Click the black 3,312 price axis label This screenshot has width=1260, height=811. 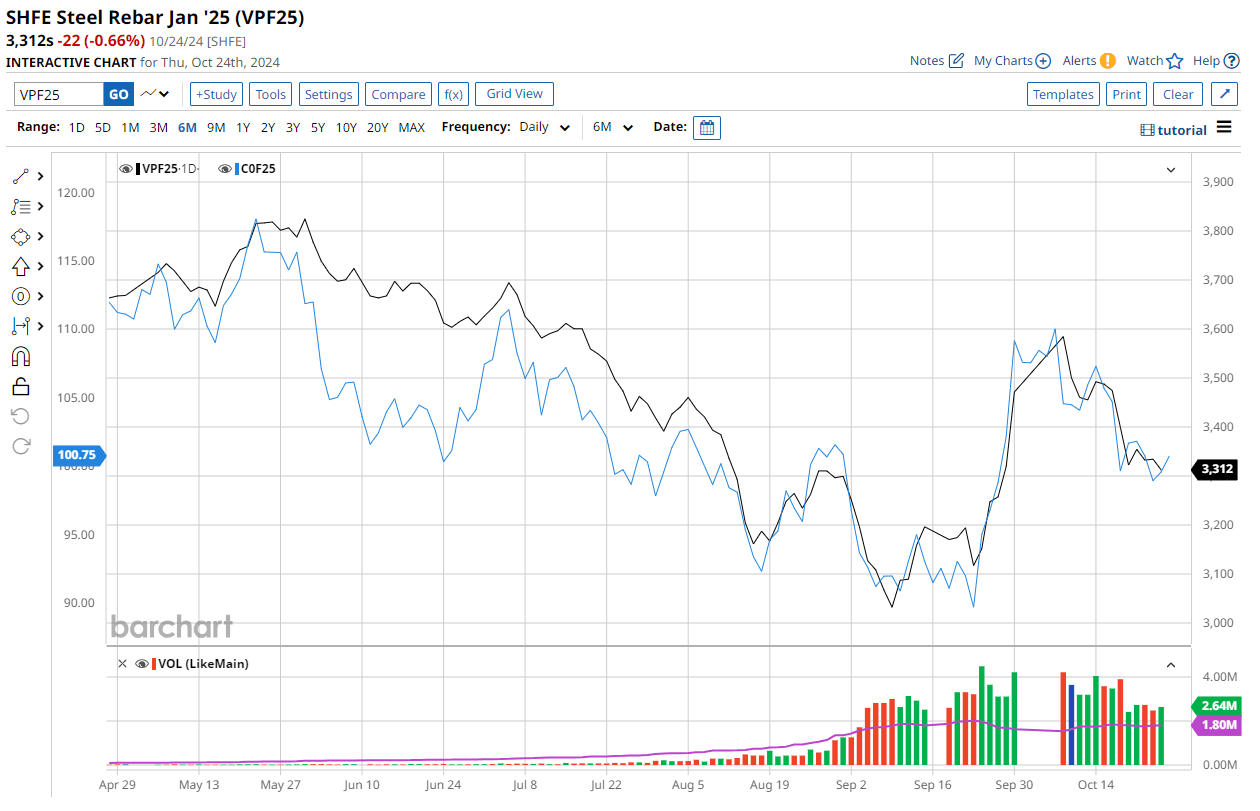1214,469
